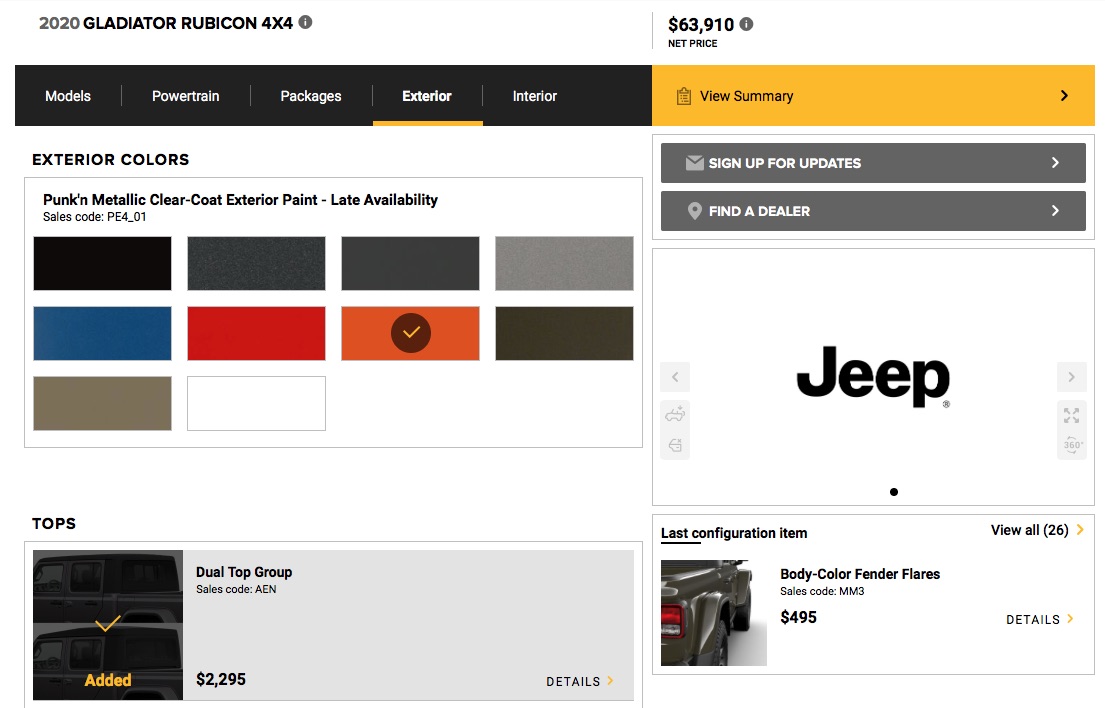Expand vehicle image to fullscreen
The height and width of the screenshot is (708, 1105).
1071,415
